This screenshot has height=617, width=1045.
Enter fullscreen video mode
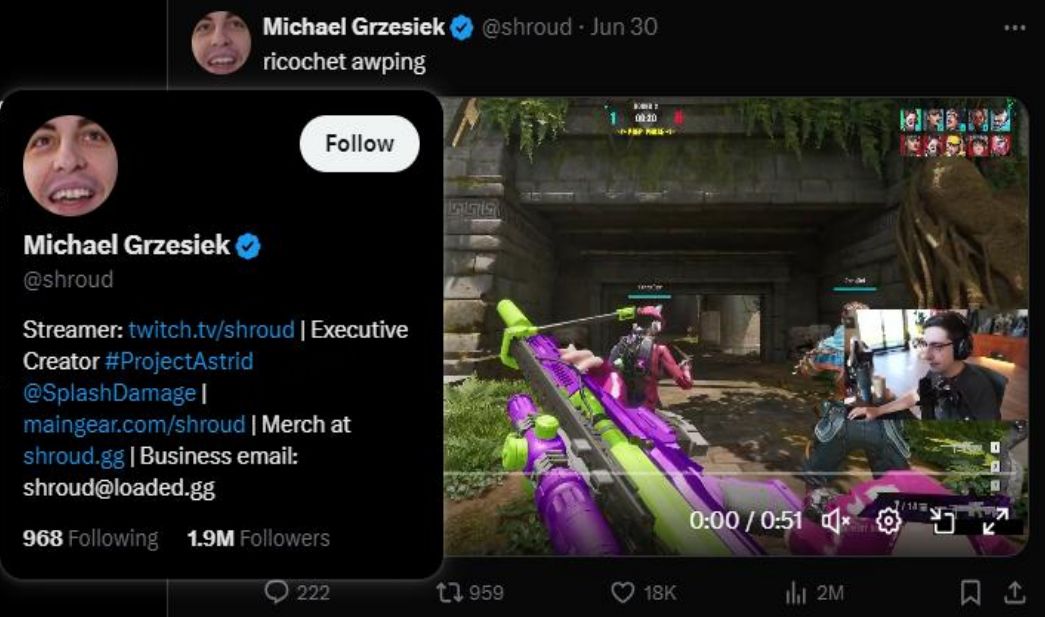coord(994,520)
